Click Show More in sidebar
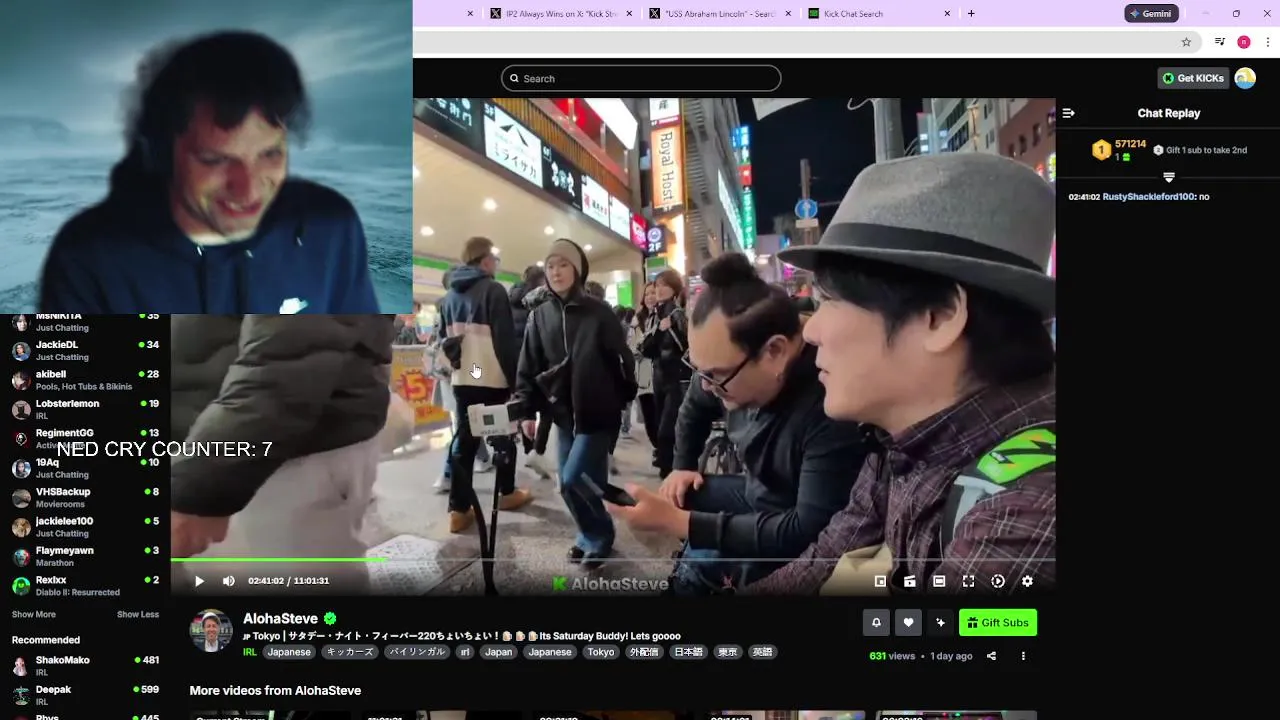This screenshot has width=1280, height=720. pos(34,614)
